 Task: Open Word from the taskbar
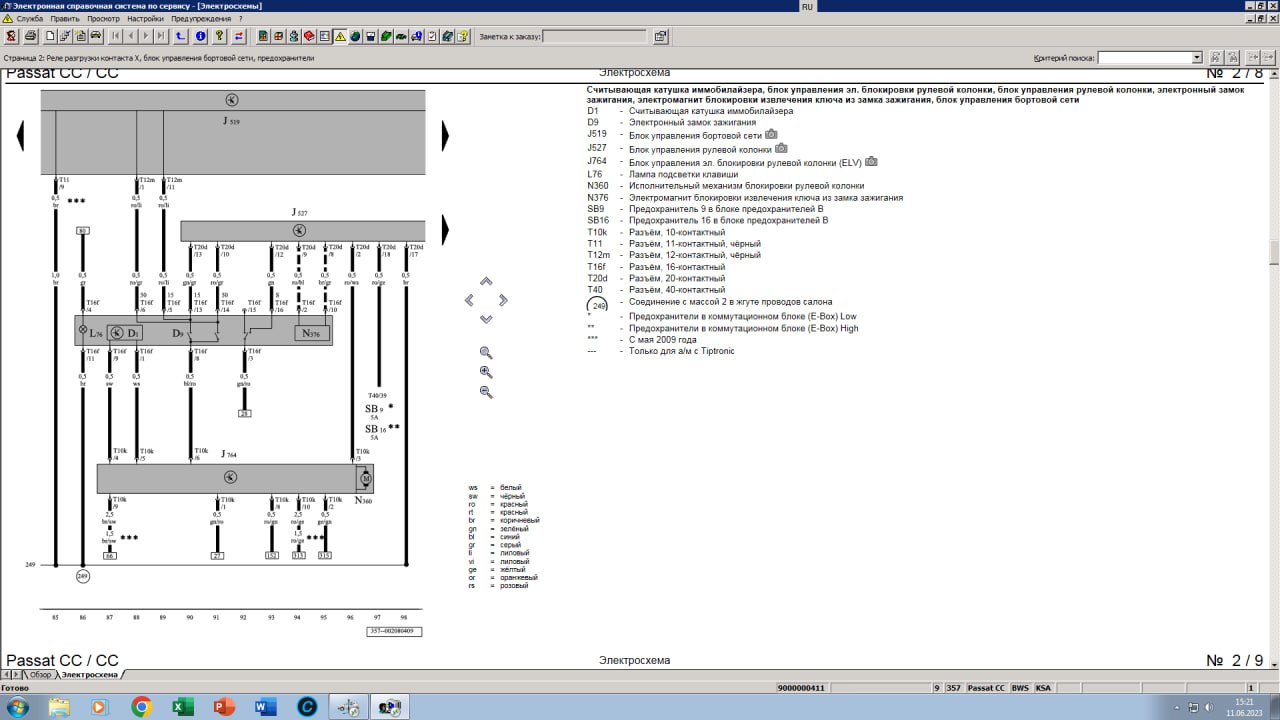point(265,707)
